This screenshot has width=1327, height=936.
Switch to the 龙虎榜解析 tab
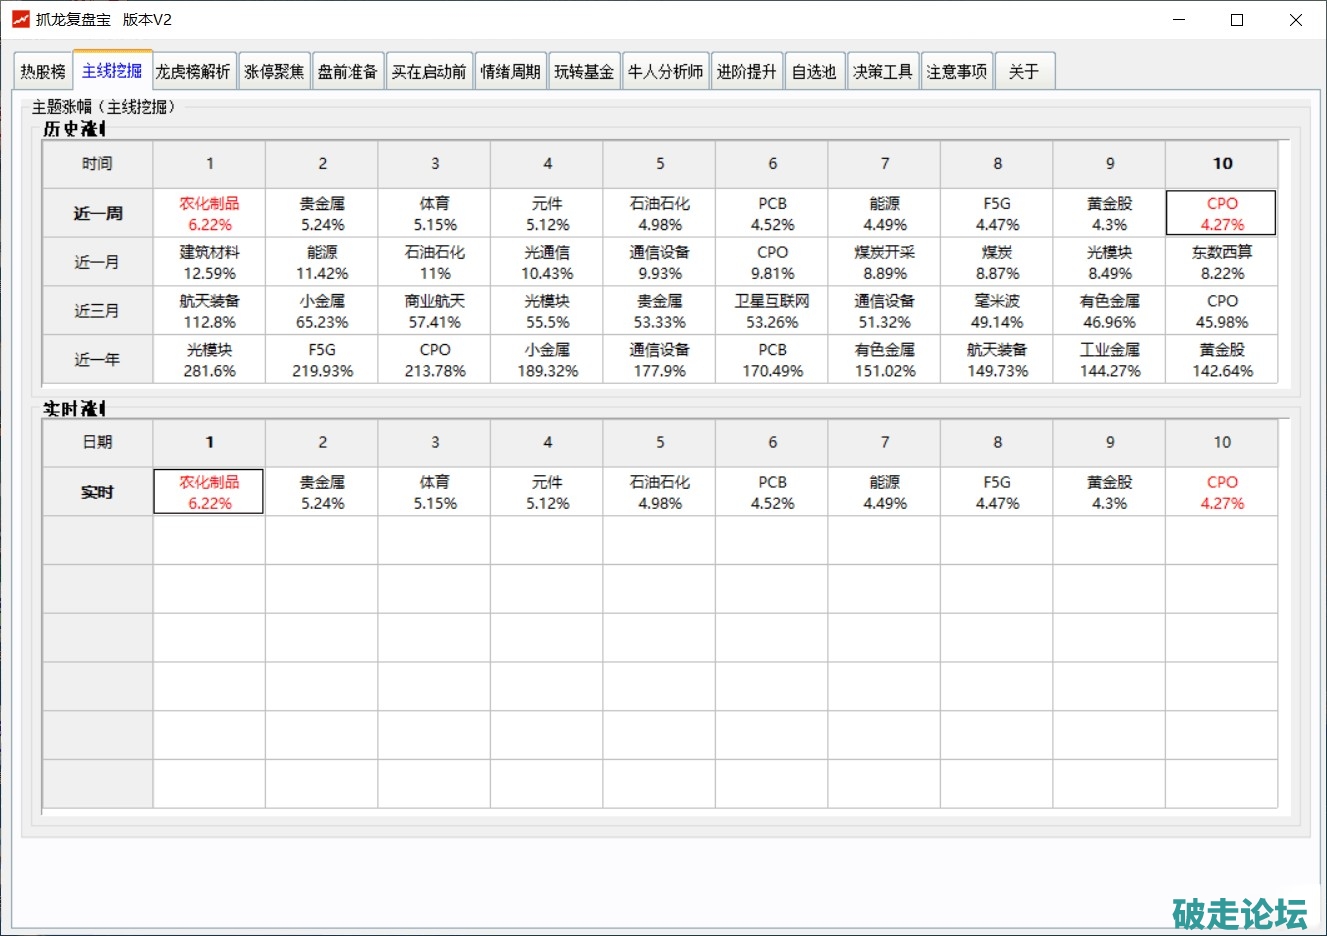click(x=193, y=71)
